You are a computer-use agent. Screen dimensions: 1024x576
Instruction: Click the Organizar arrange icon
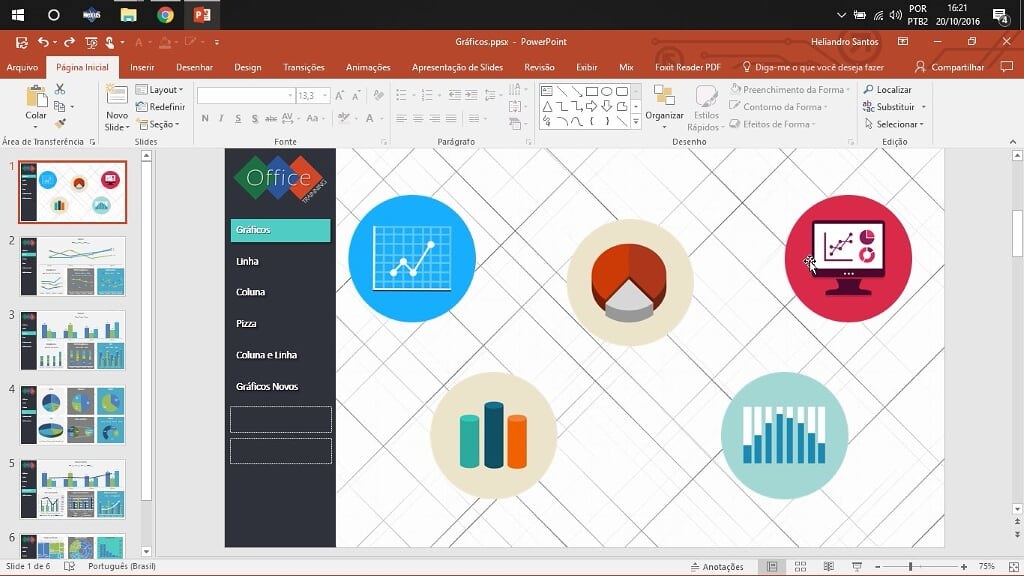[x=664, y=98]
